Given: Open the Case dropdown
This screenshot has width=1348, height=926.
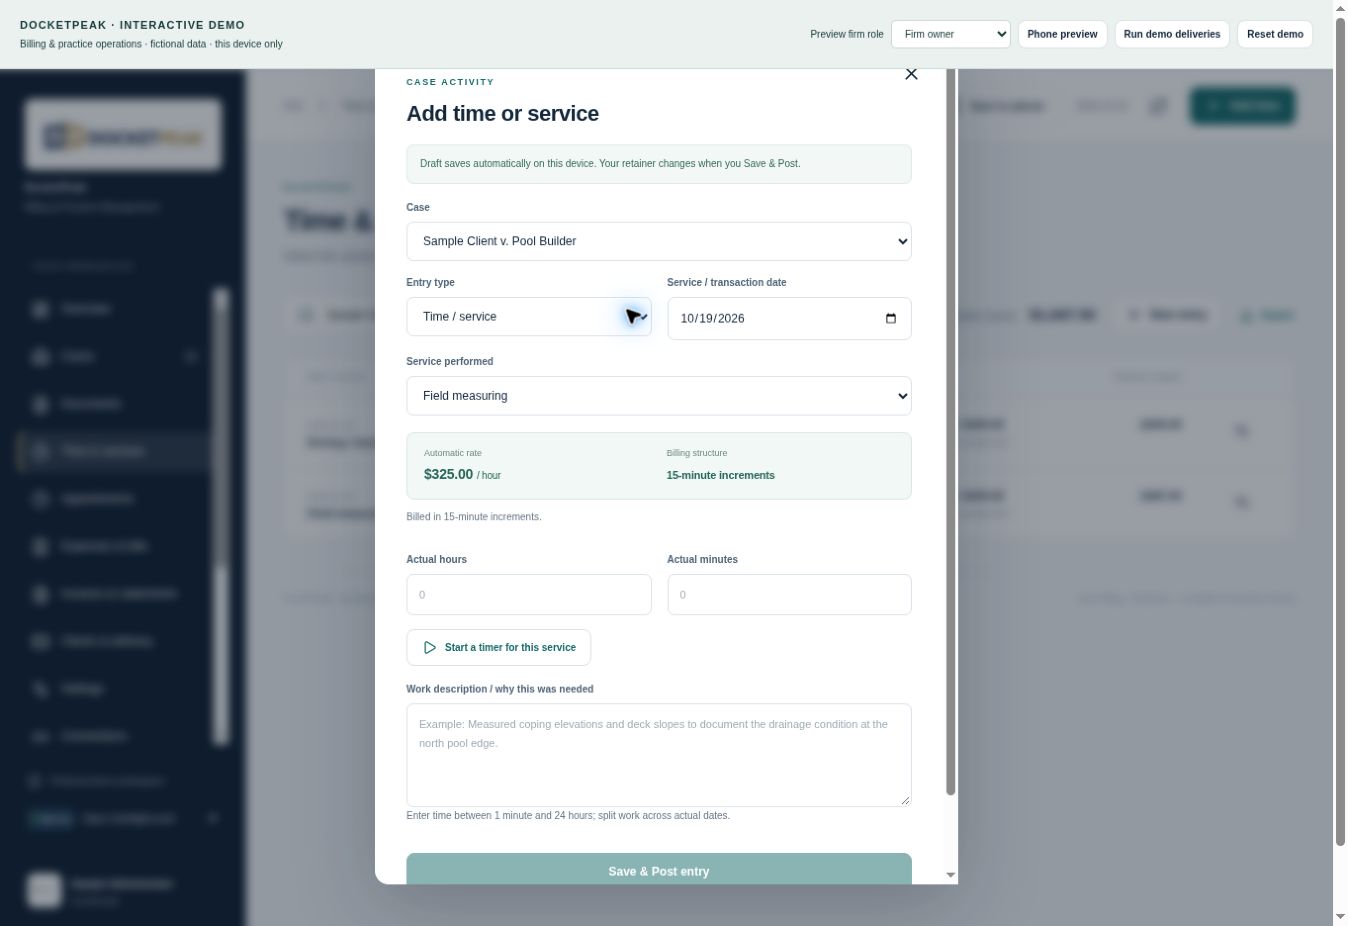Looking at the screenshot, I should coord(658,241).
